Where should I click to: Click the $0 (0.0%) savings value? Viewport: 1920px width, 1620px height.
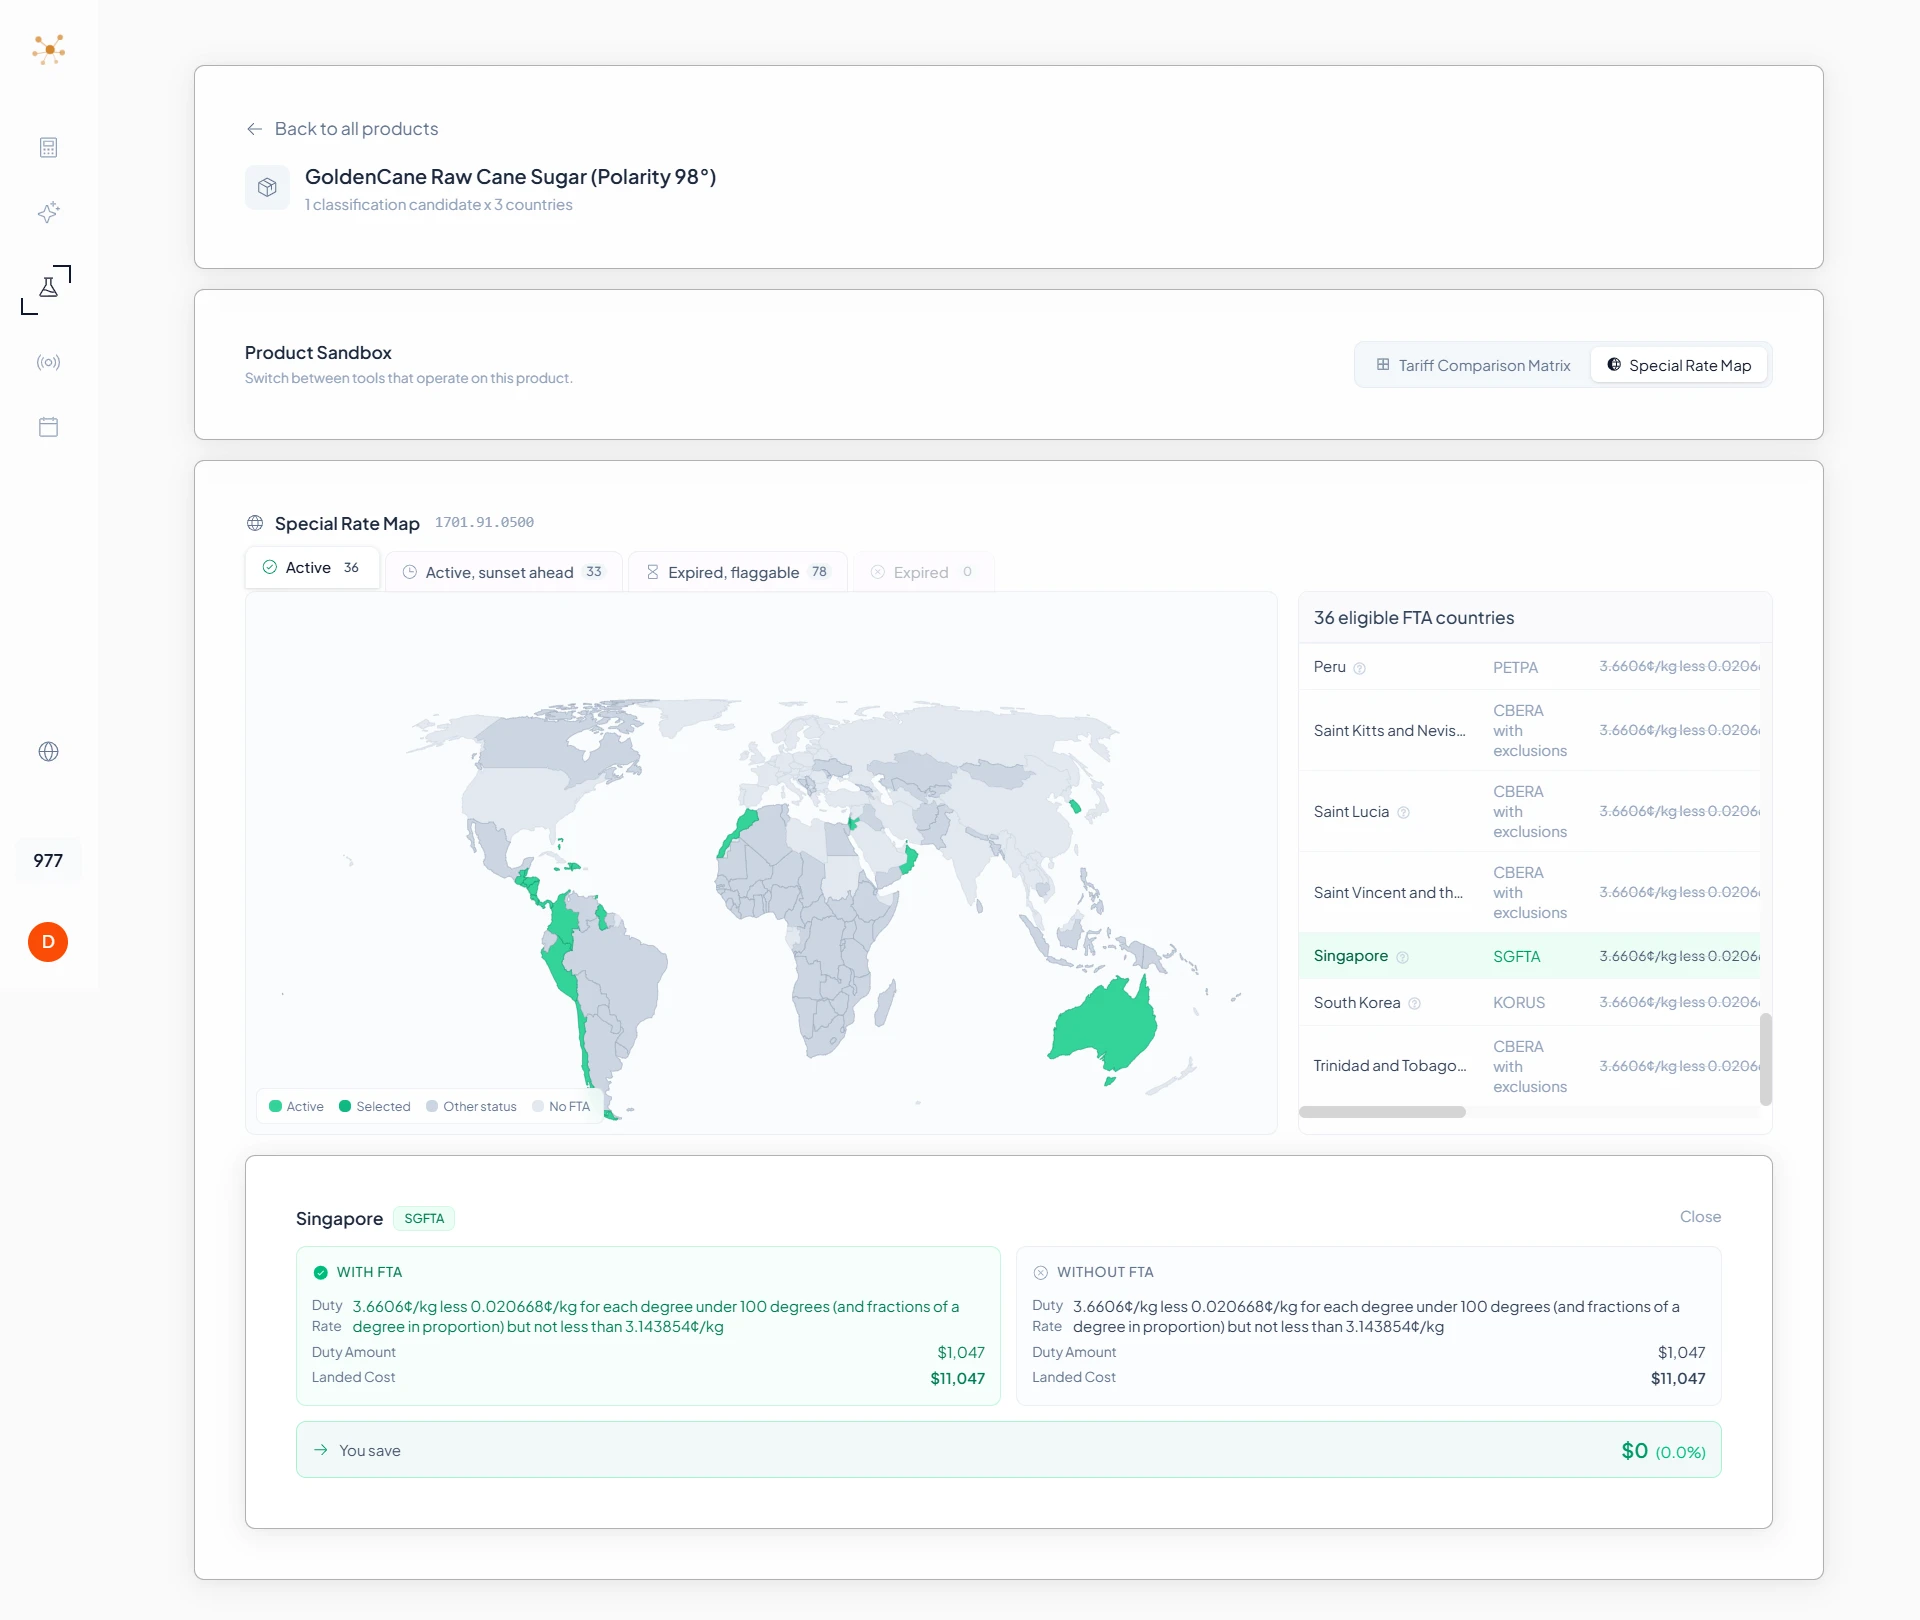click(x=1663, y=1450)
